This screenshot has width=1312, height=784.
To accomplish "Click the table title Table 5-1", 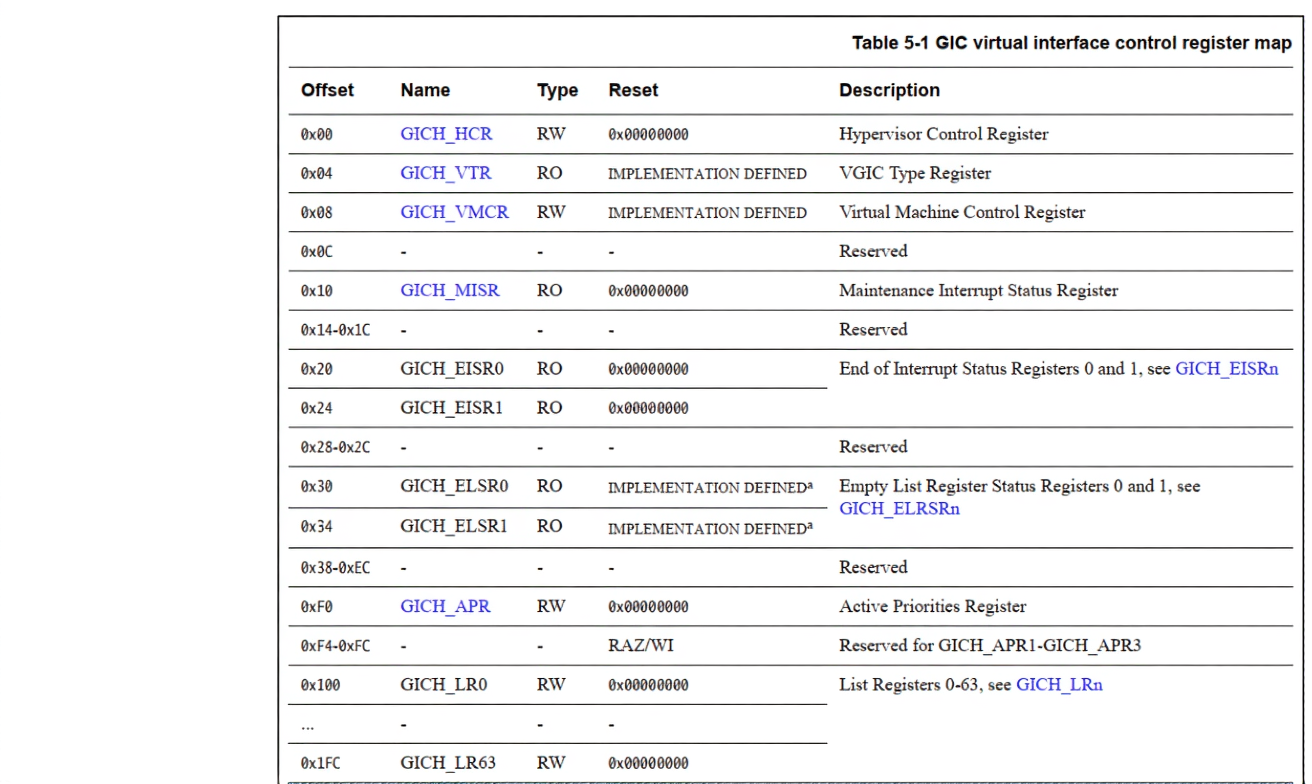I will [884, 43].
